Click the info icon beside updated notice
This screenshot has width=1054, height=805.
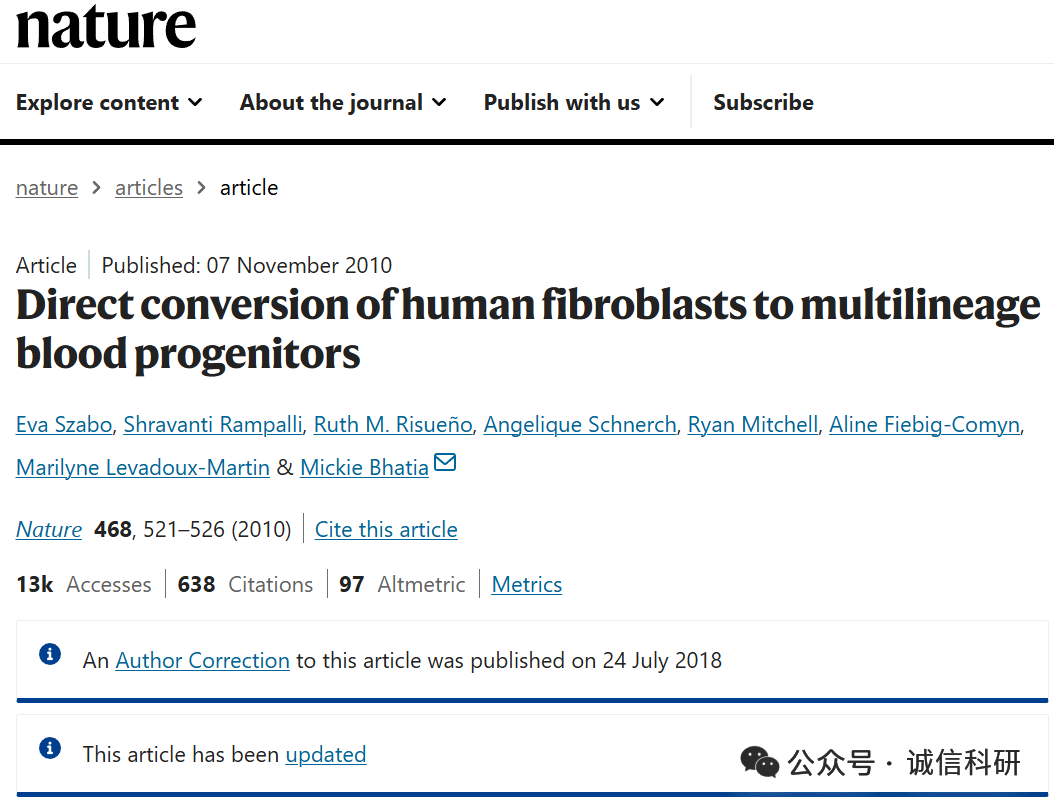pos(49,749)
